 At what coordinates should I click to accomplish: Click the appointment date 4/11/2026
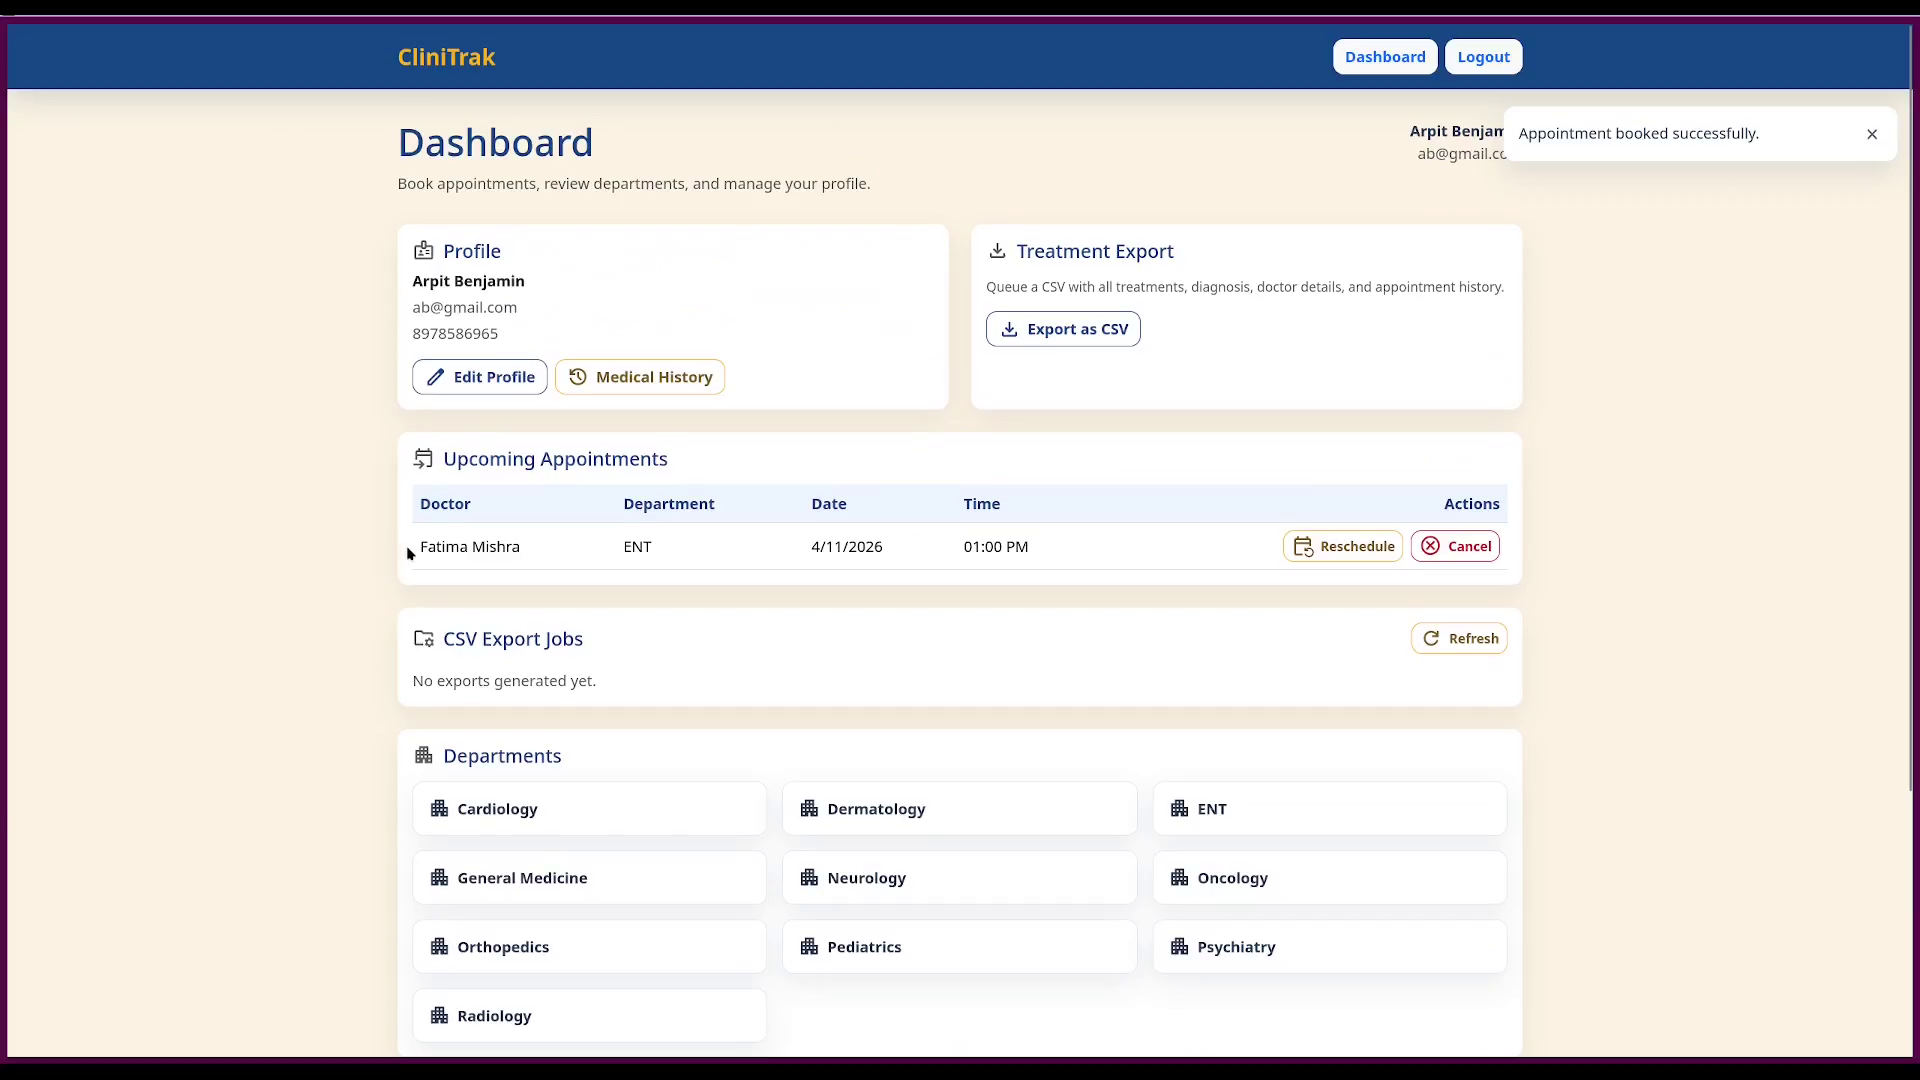(847, 547)
